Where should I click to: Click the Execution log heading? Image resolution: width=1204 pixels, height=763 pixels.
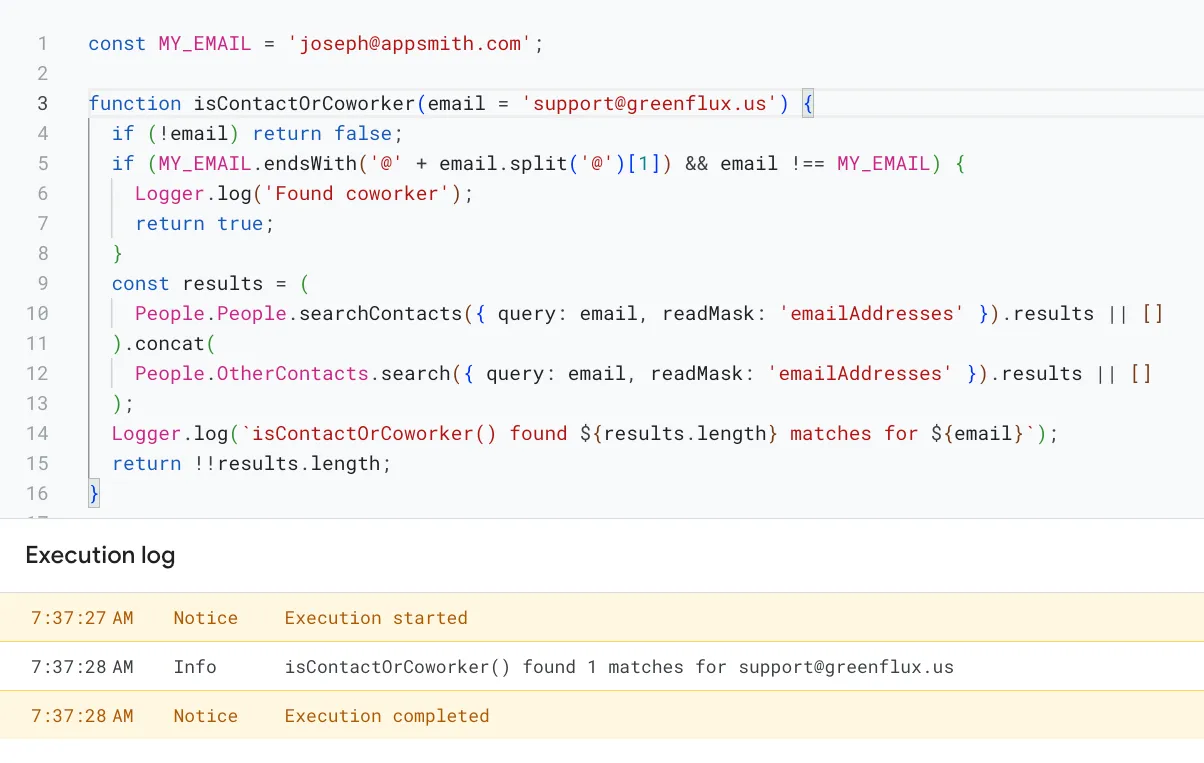100,556
